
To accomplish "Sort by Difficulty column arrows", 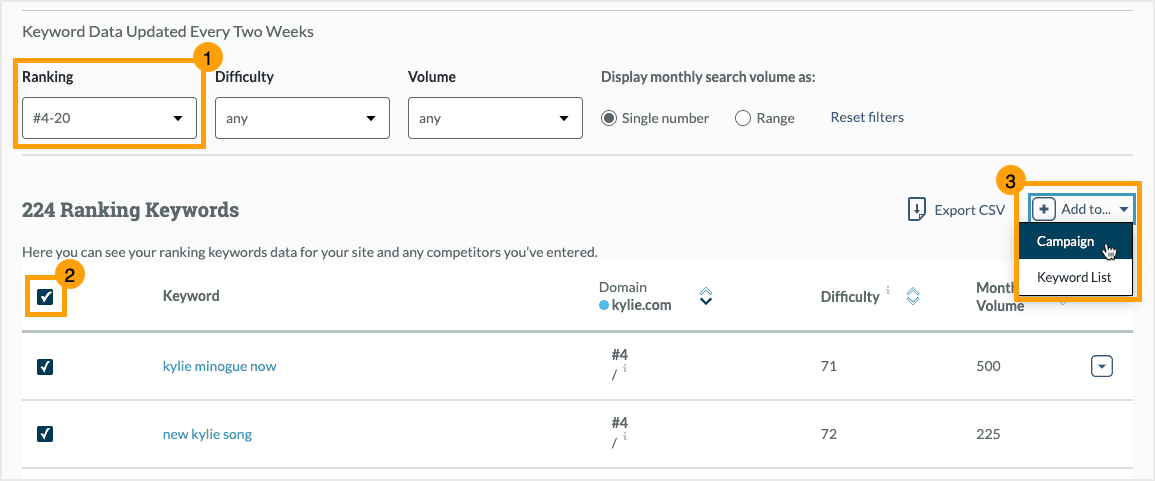I will click(x=912, y=296).
